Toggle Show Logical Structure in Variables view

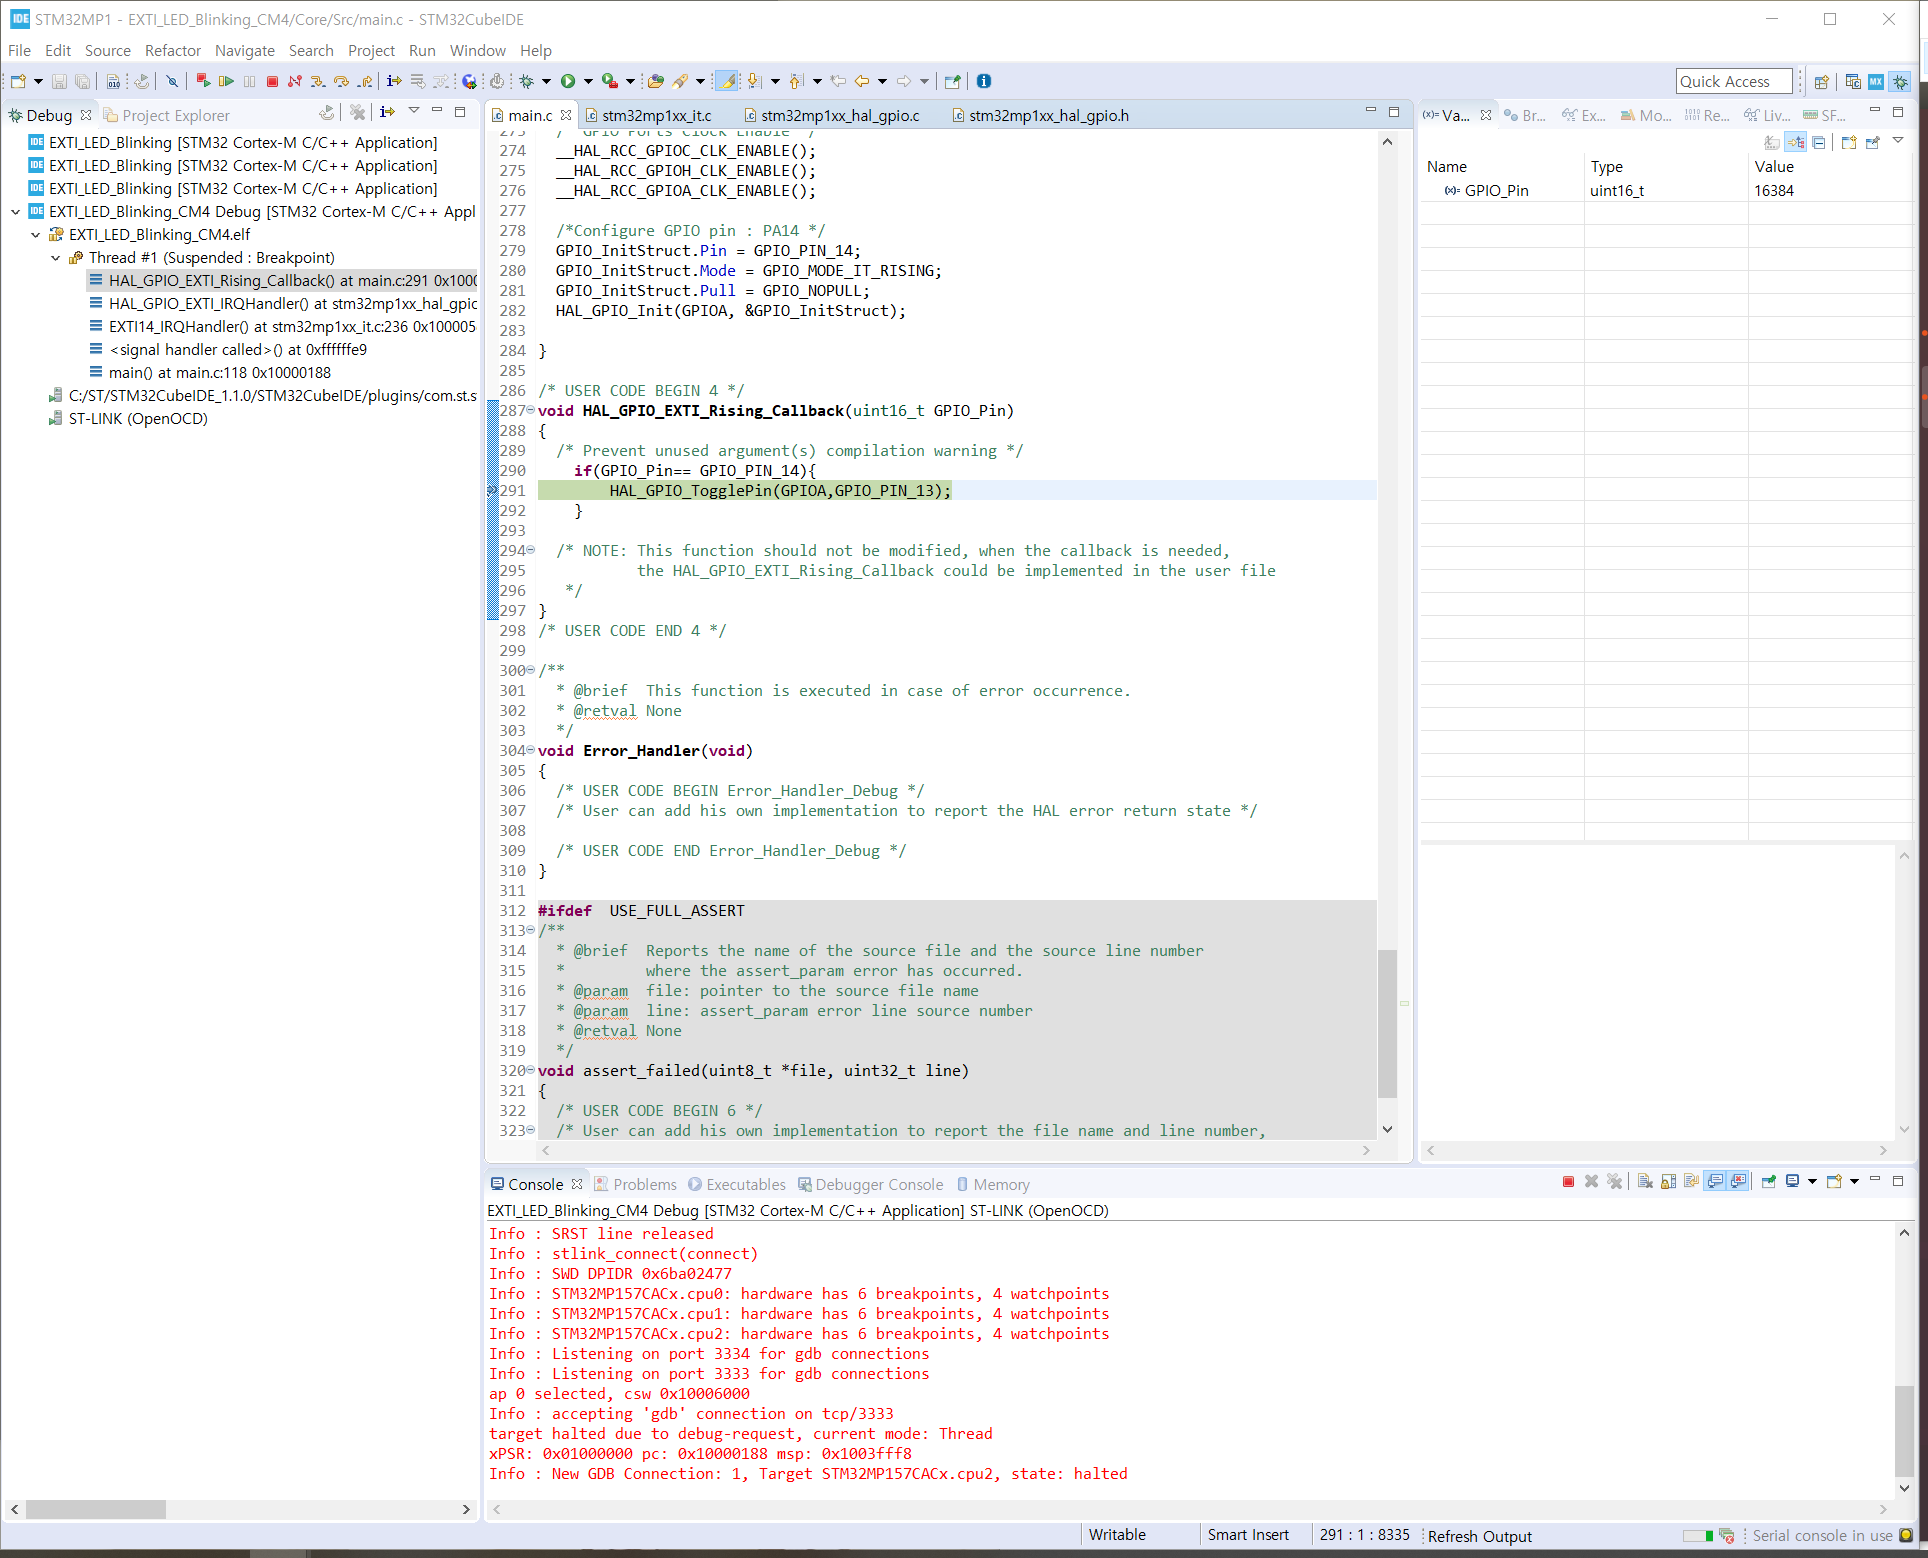coord(1796,143)
